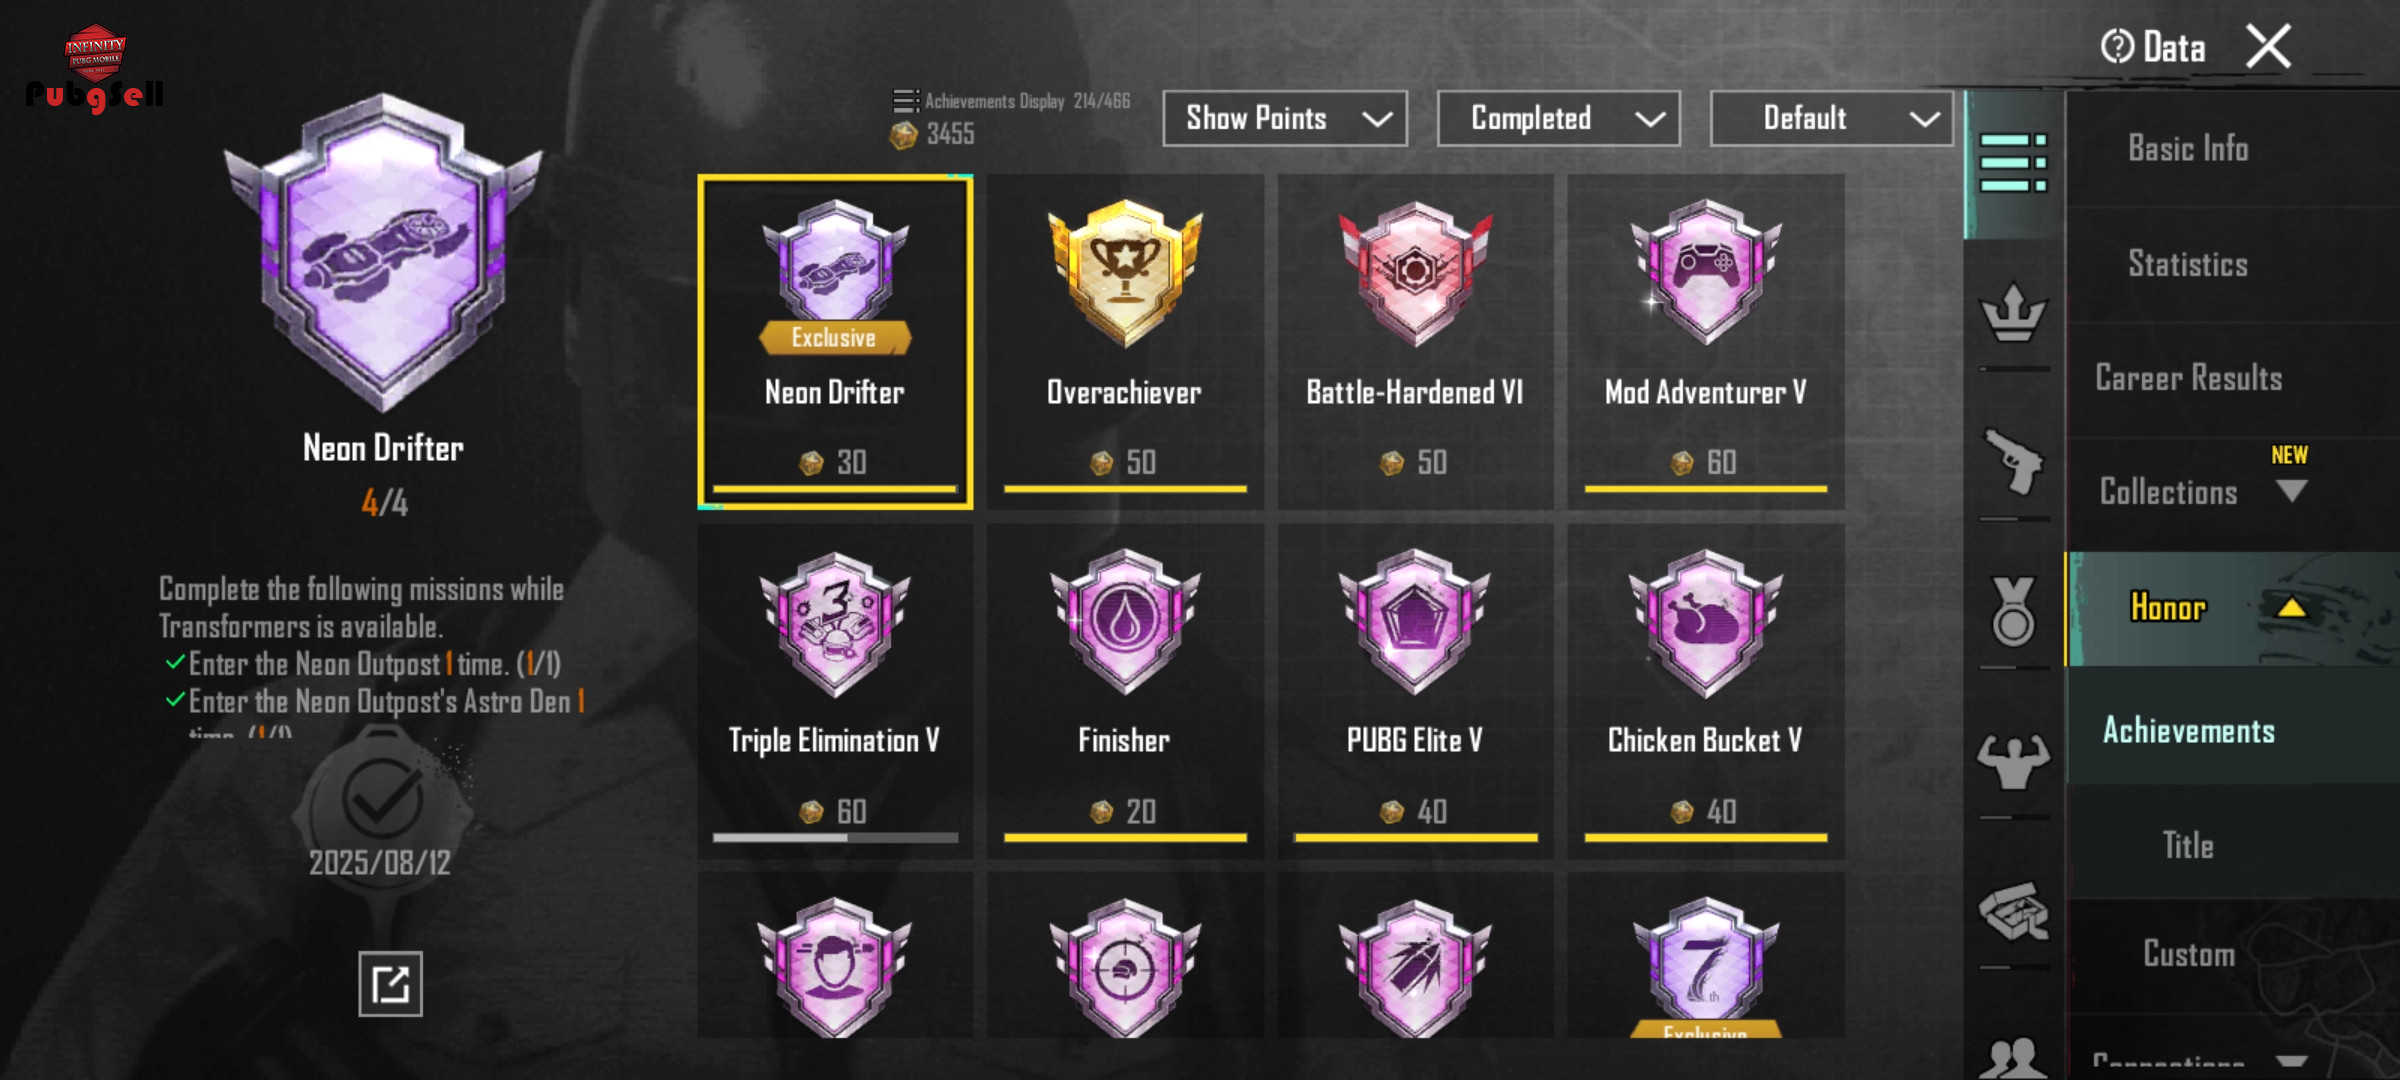Select the two-person social category icon
Viewport: 2400px width, 1080px height.
[x=2013, y=1057]
